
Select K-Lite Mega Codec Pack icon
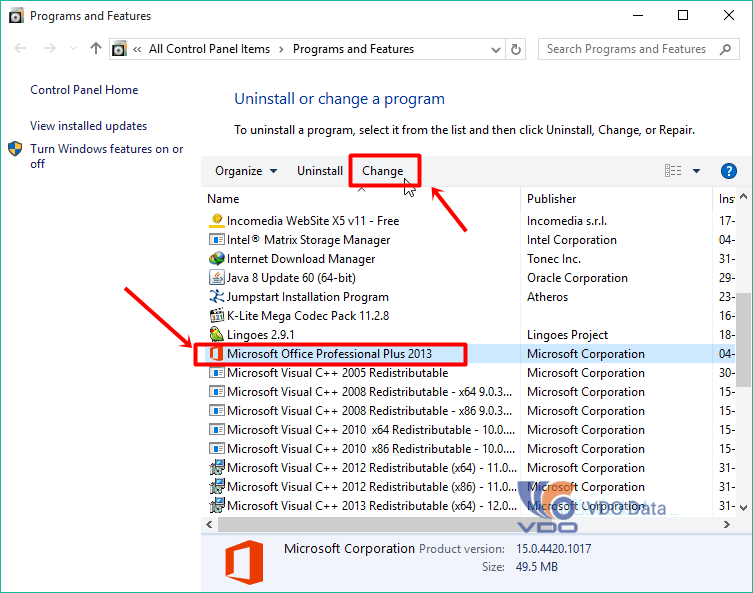click(217, 315)
